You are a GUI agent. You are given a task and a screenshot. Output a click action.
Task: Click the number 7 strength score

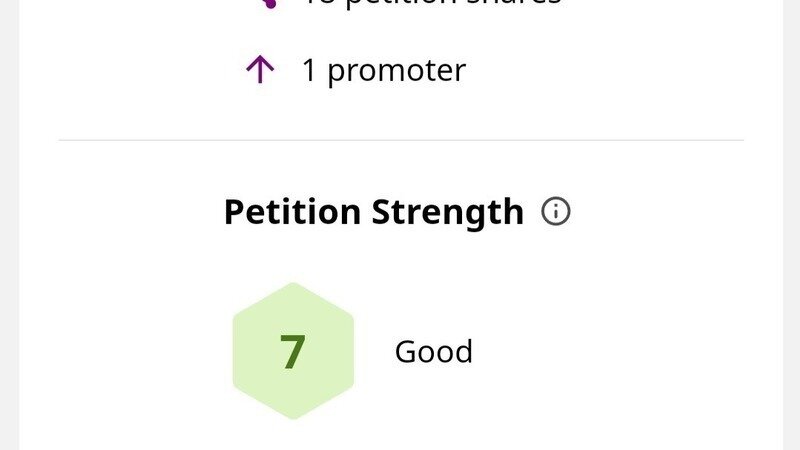coord(292,352)
